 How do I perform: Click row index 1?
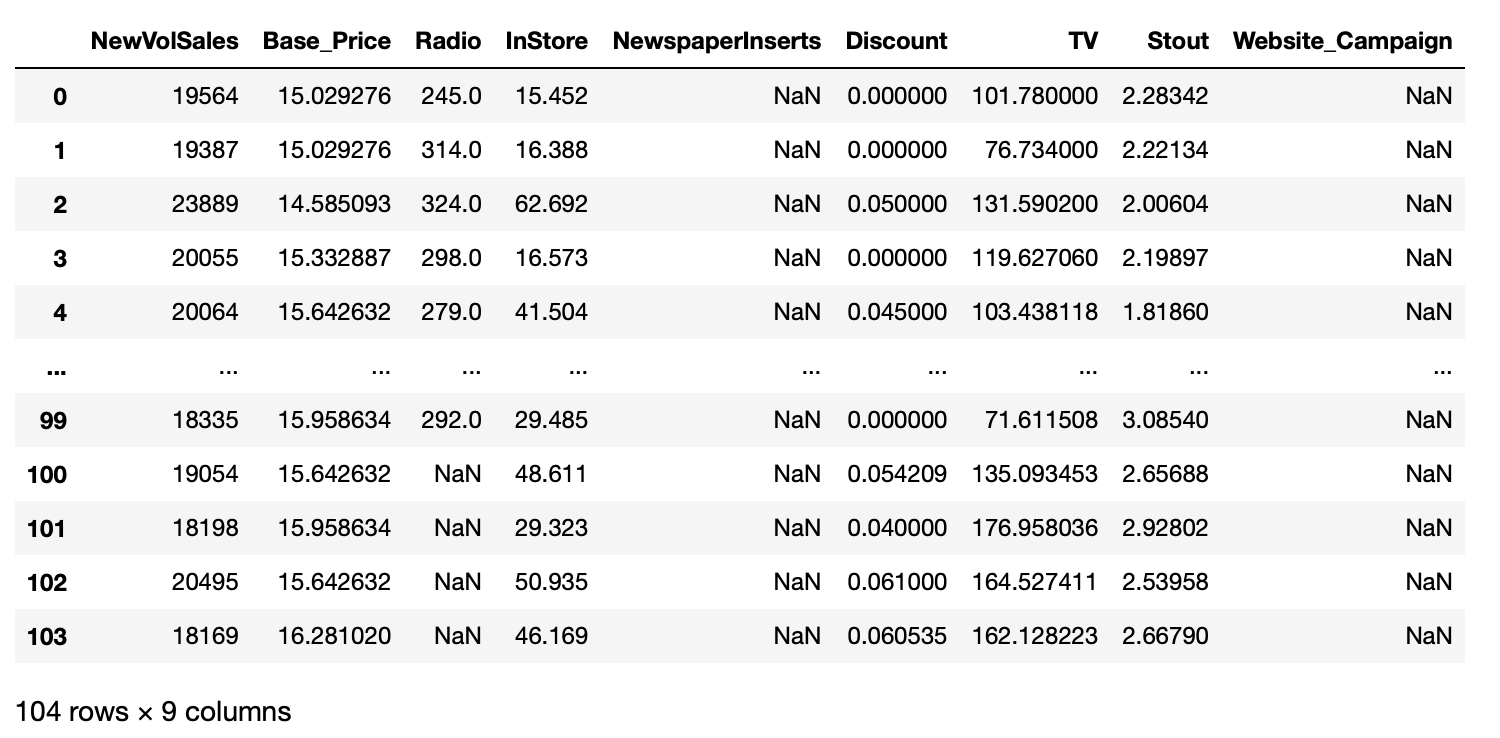tap(60, 150)
